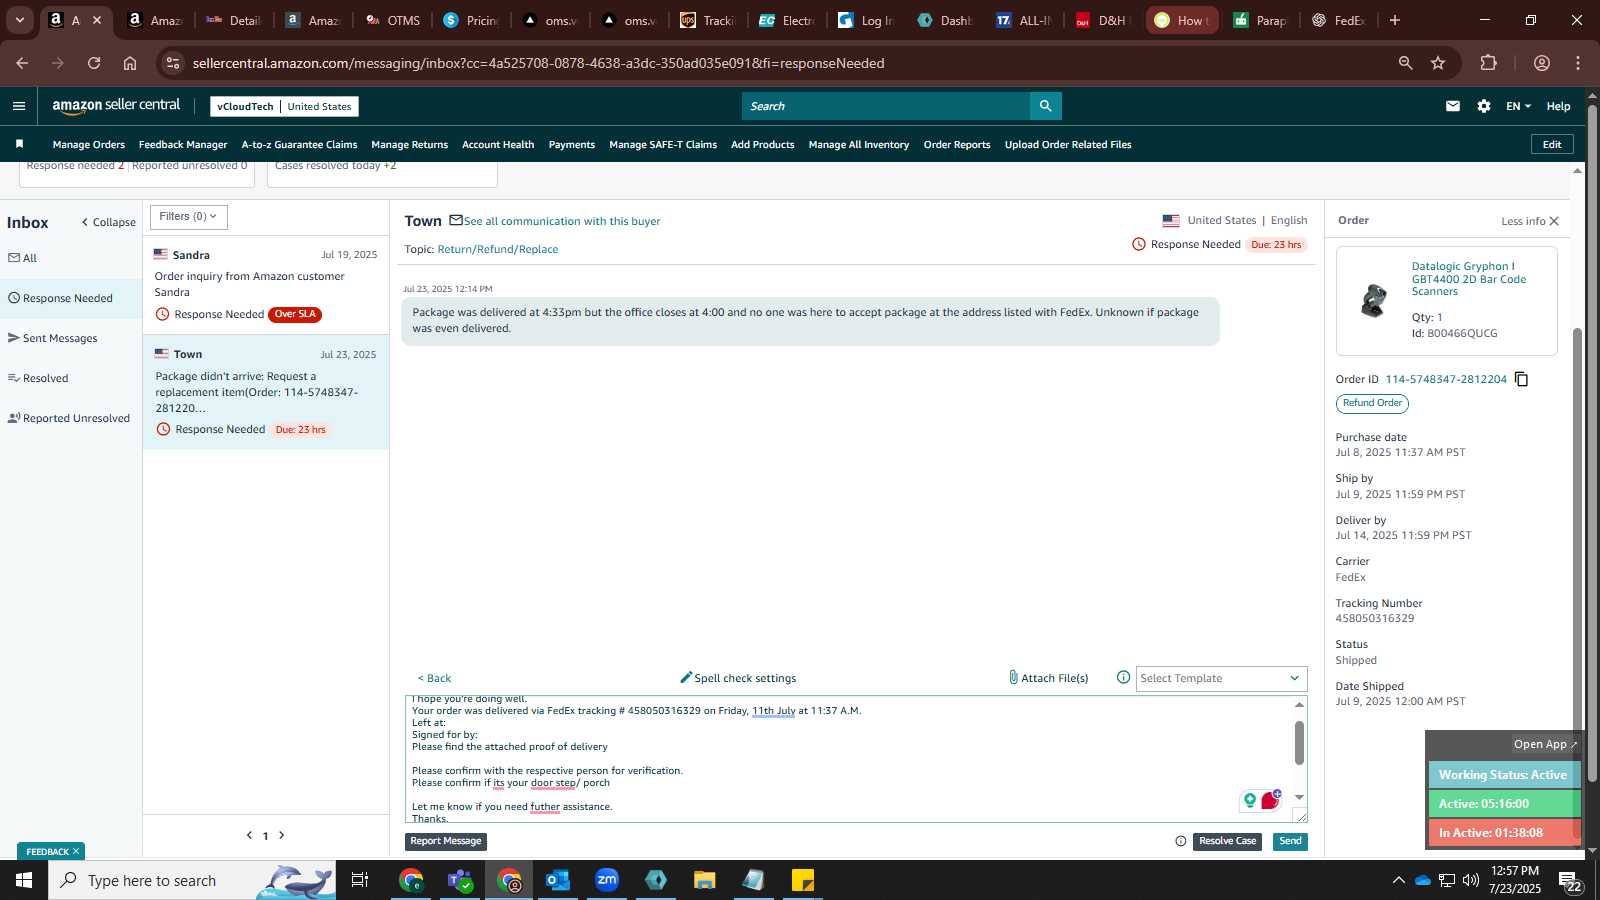Click inside the reply message text area
This screenshot has width=1600, height=900.
[848, 759]
